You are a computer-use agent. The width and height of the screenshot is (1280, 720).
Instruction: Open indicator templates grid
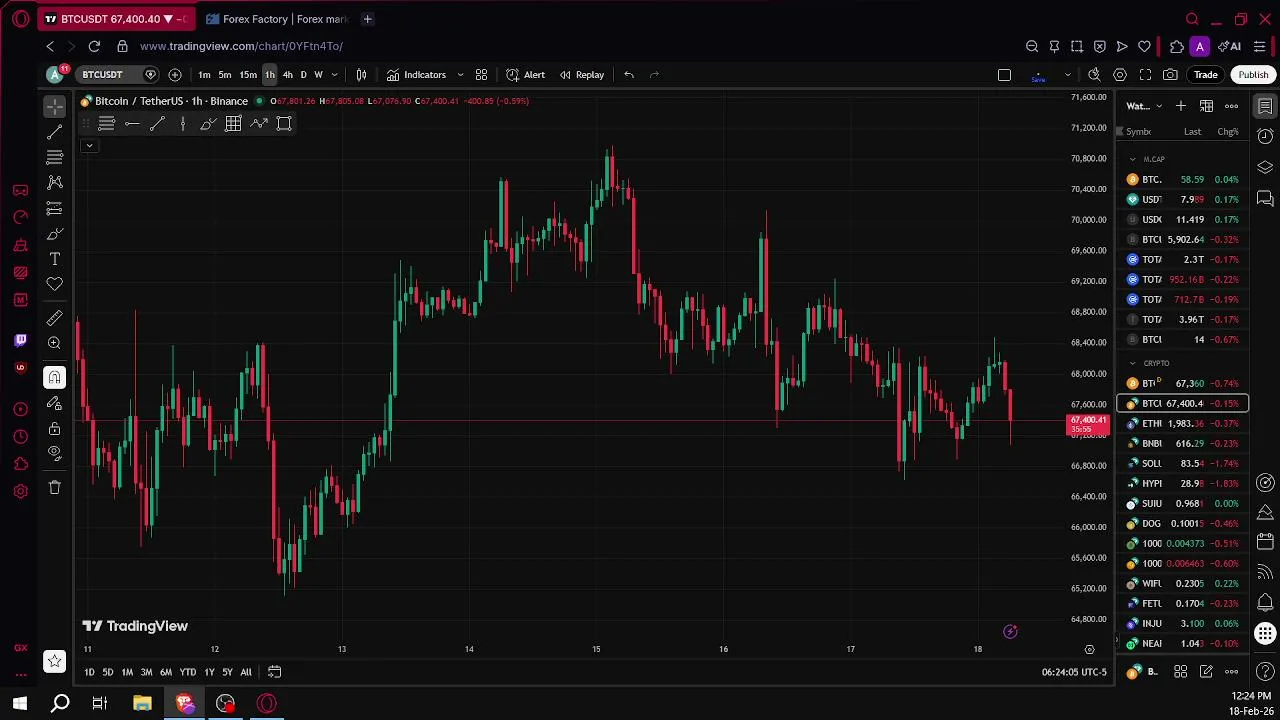click(481, 75)
